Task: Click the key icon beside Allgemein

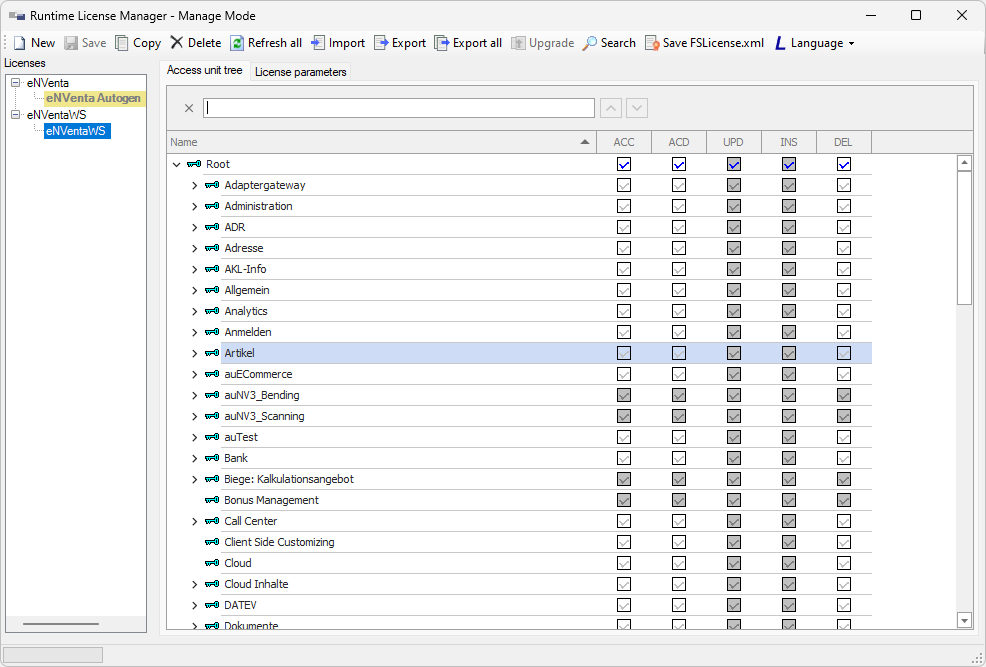Action: pos(213,290)
